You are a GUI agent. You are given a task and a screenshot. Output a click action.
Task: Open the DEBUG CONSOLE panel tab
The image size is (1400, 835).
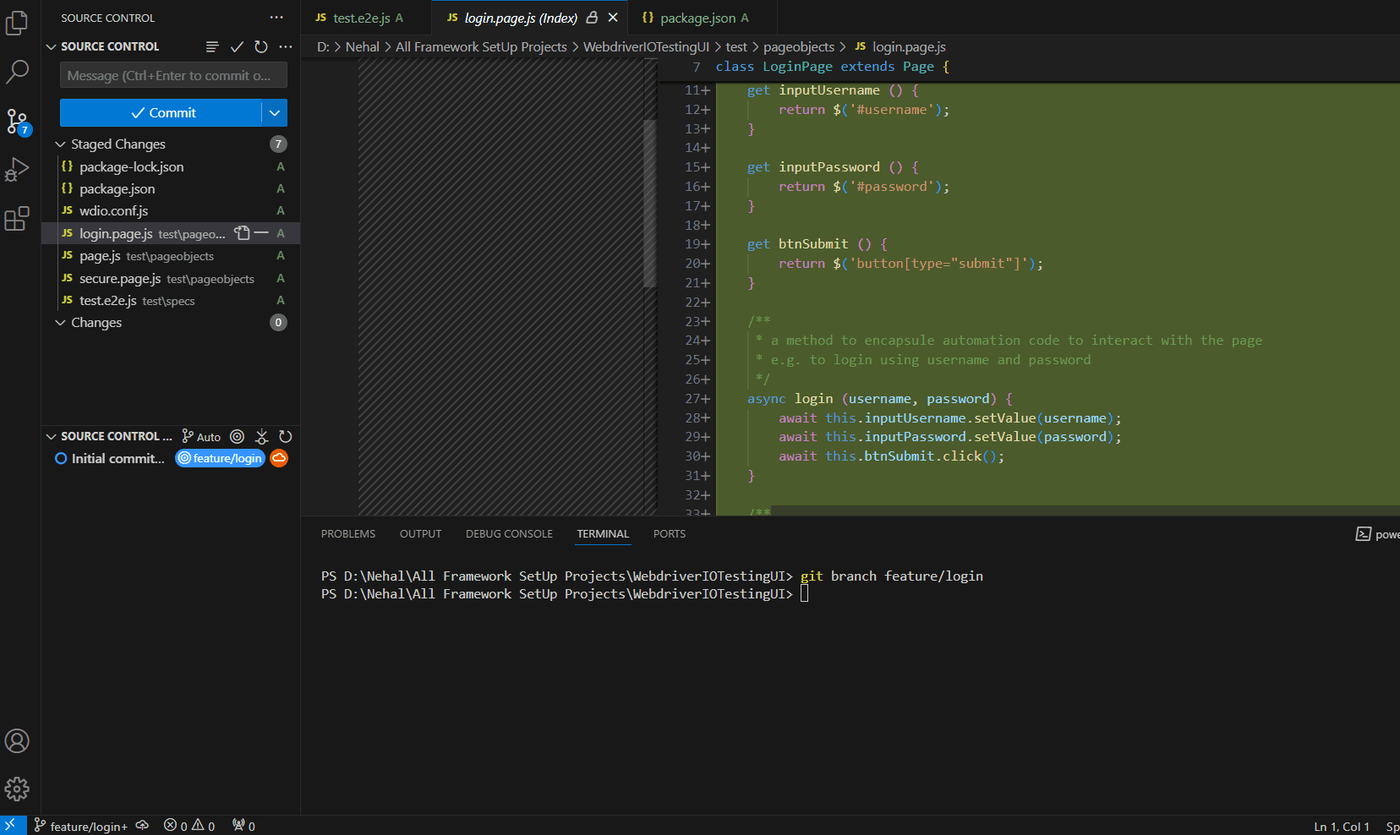(509, 534)
